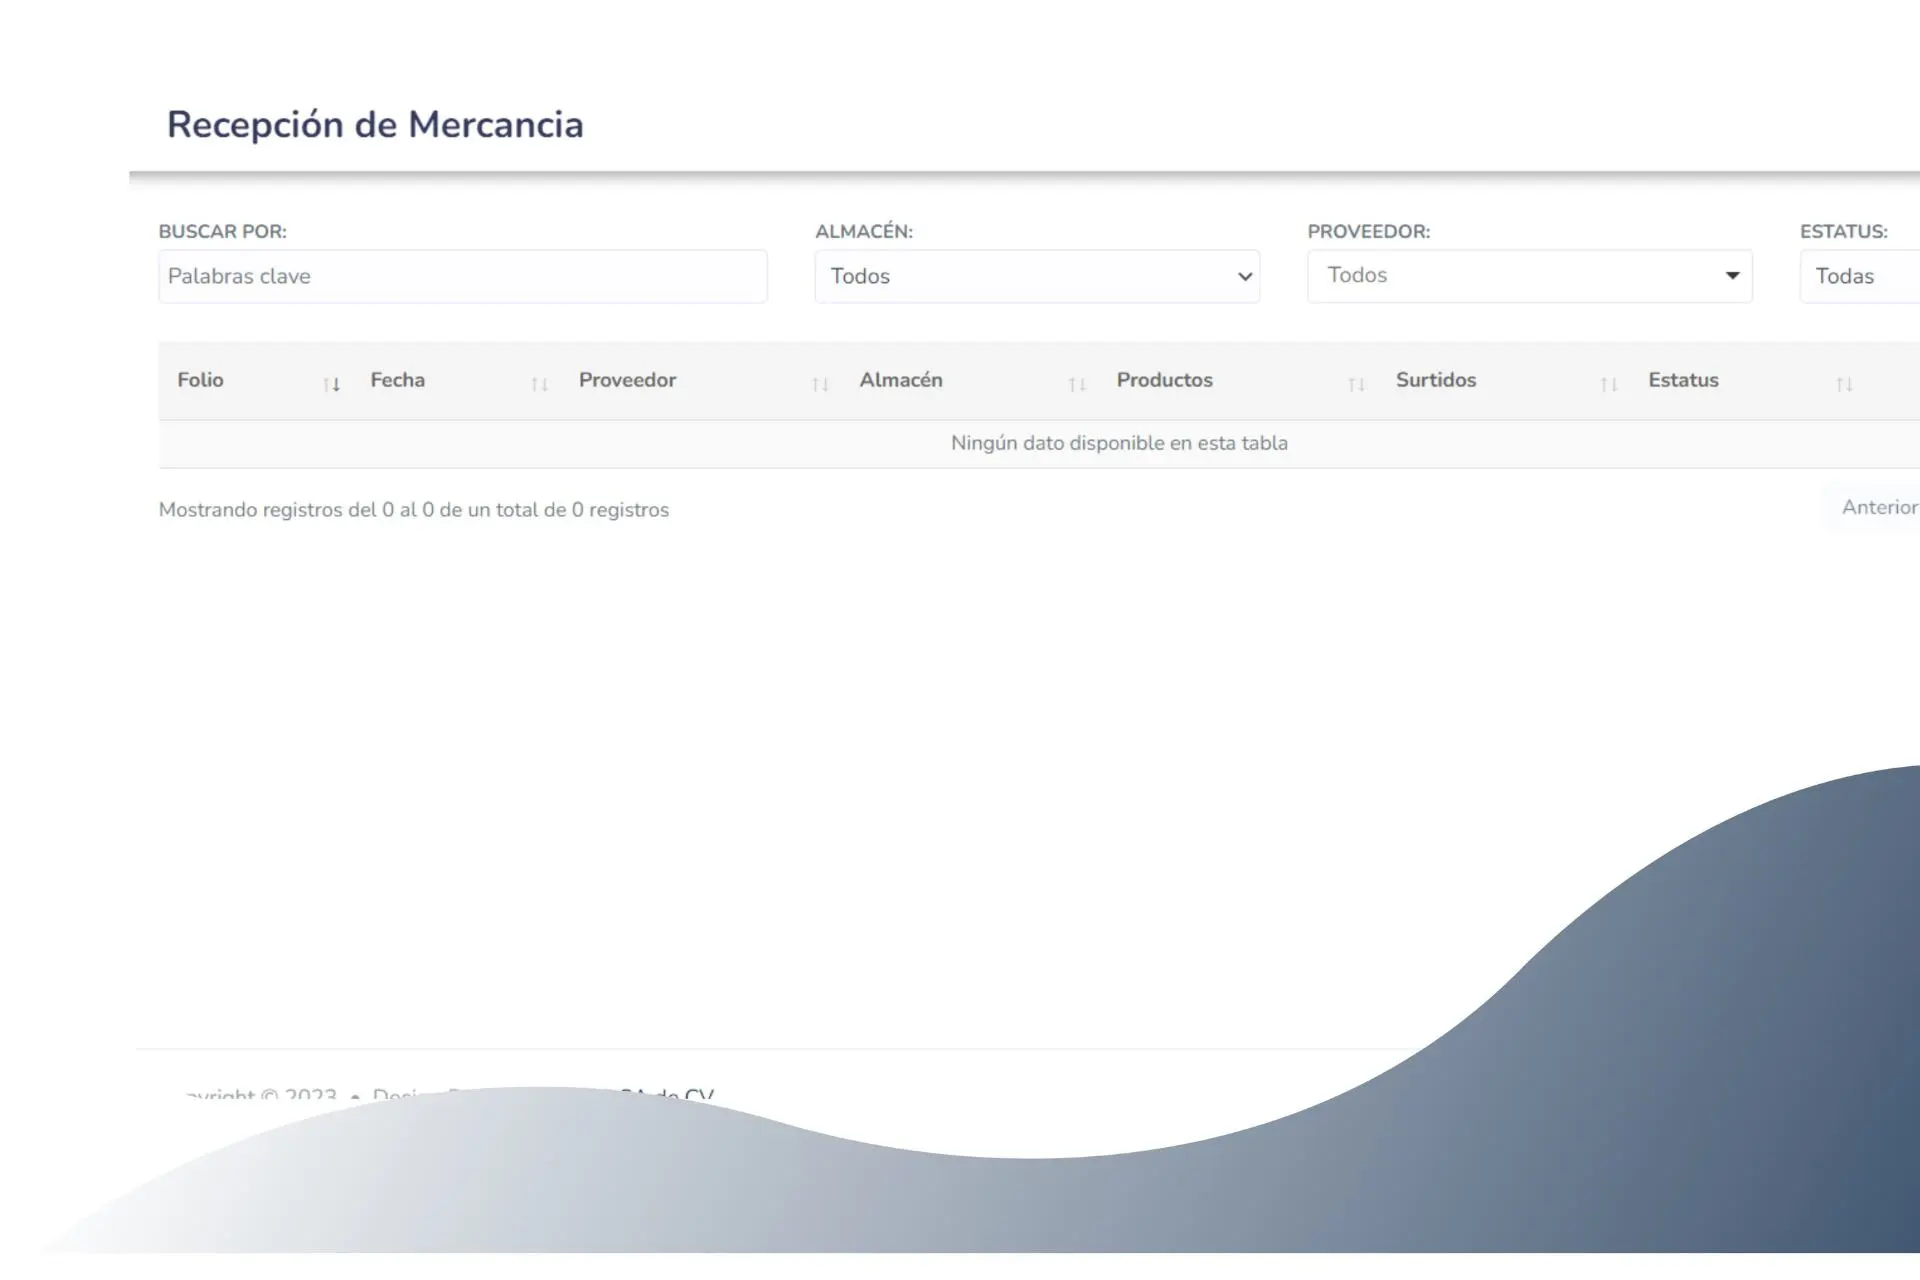
Task: Click the sort icon next to Almacén column
Action: point(1076,383)
